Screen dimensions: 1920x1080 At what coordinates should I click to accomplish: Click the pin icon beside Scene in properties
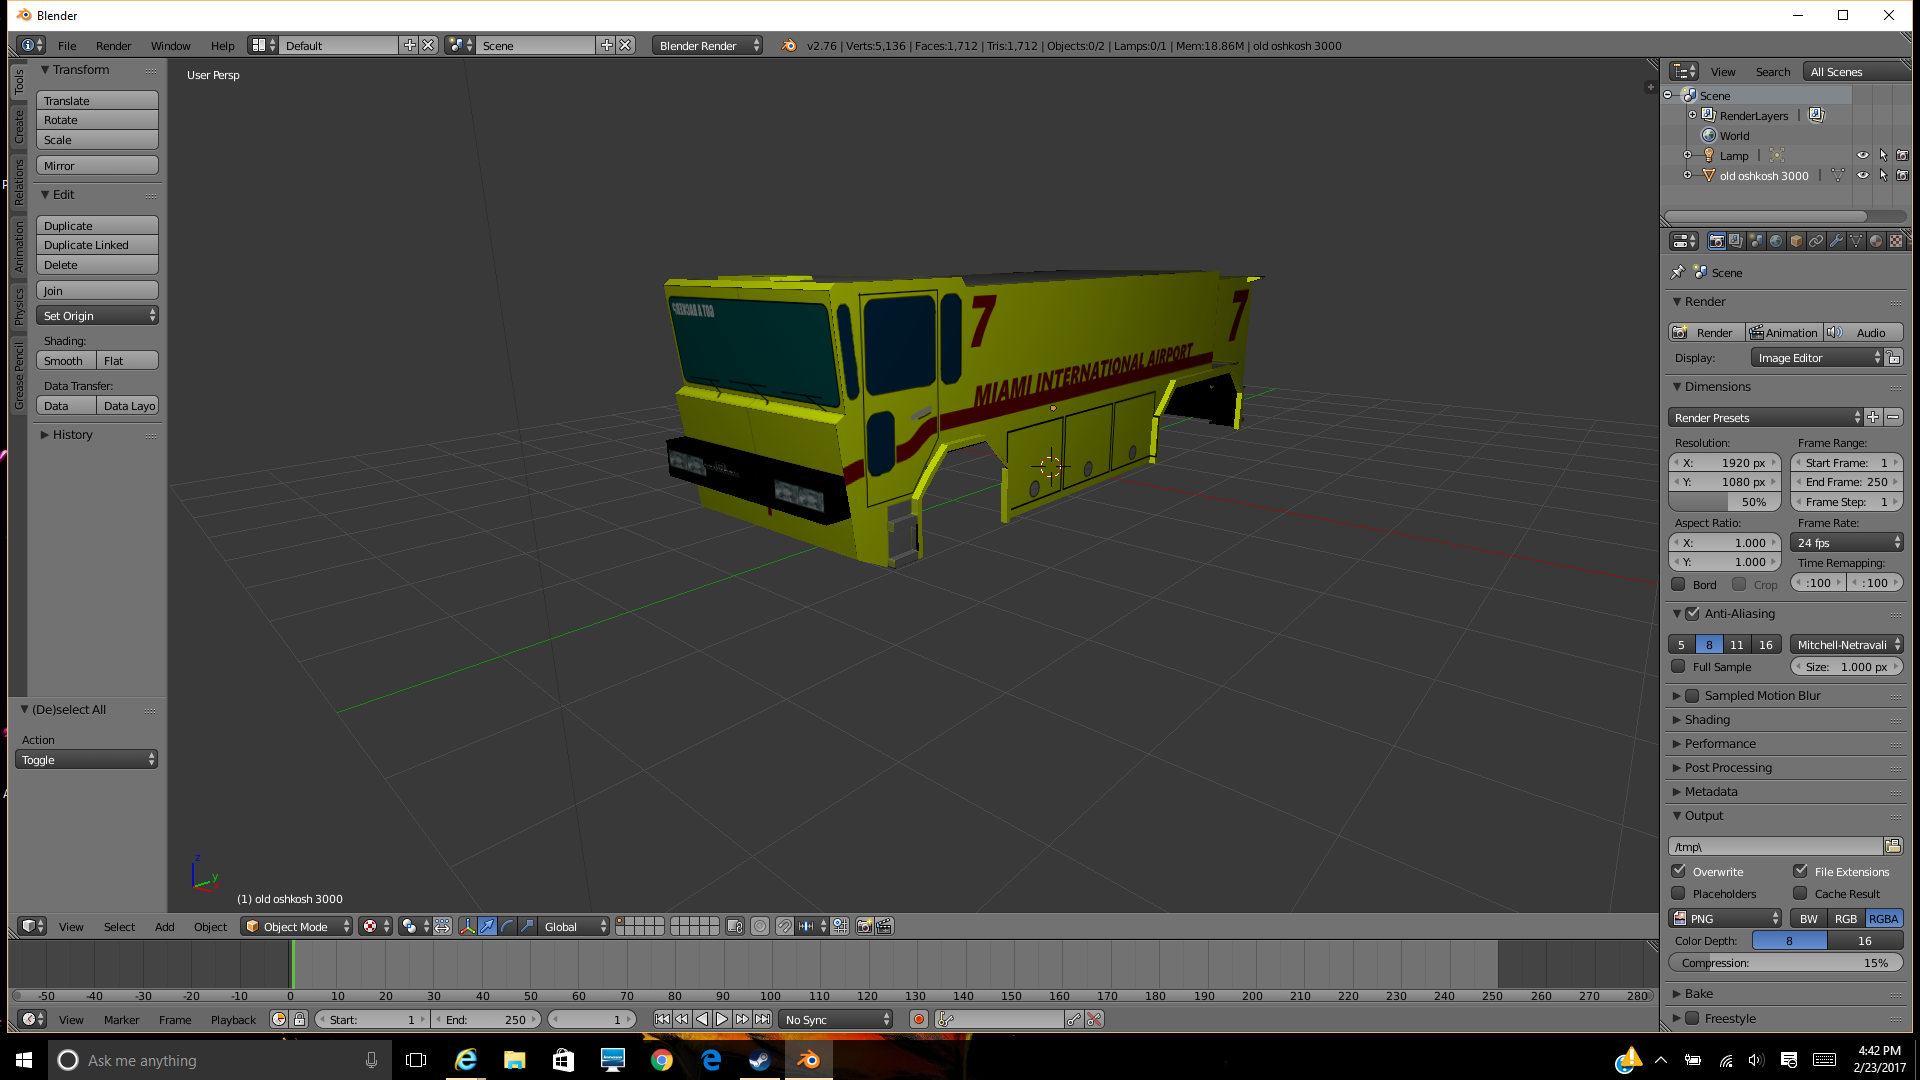[x=1678, y=272]
